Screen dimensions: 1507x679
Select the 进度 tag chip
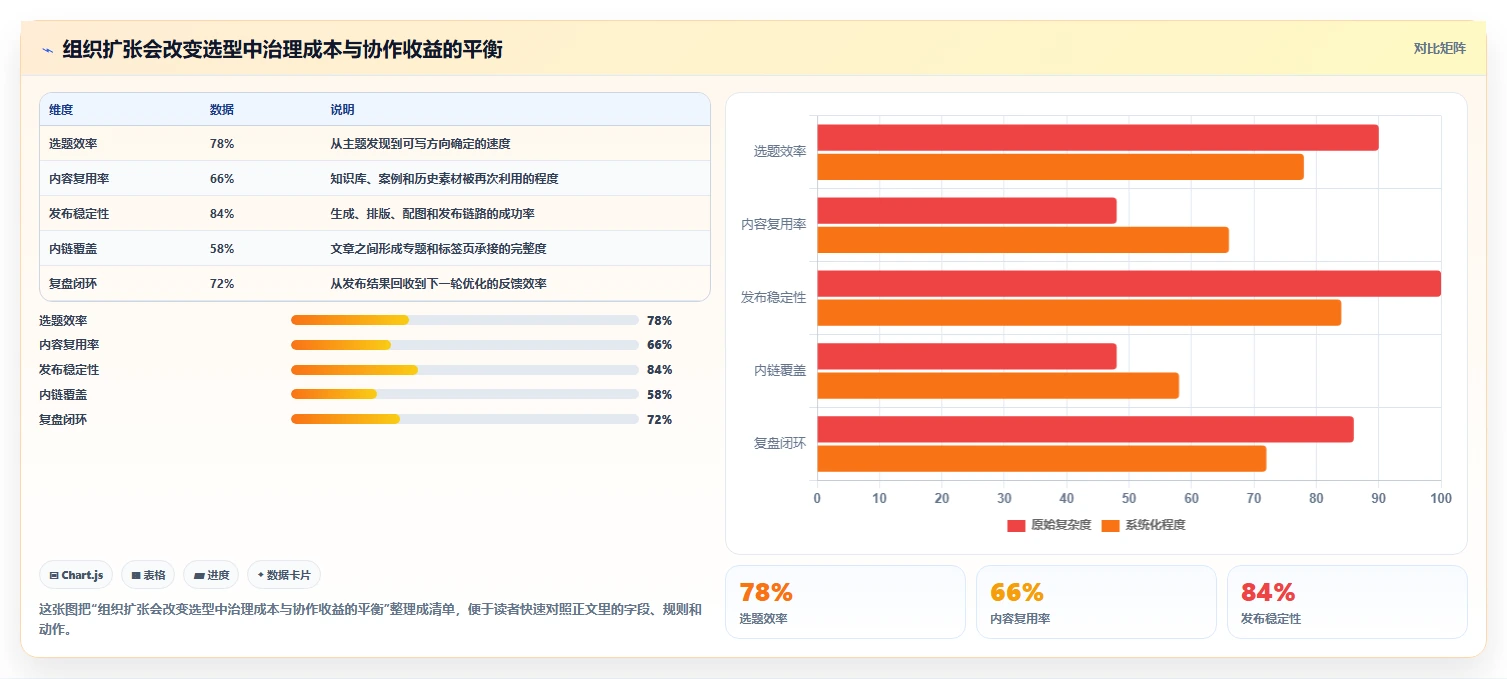tap(211, 575)
